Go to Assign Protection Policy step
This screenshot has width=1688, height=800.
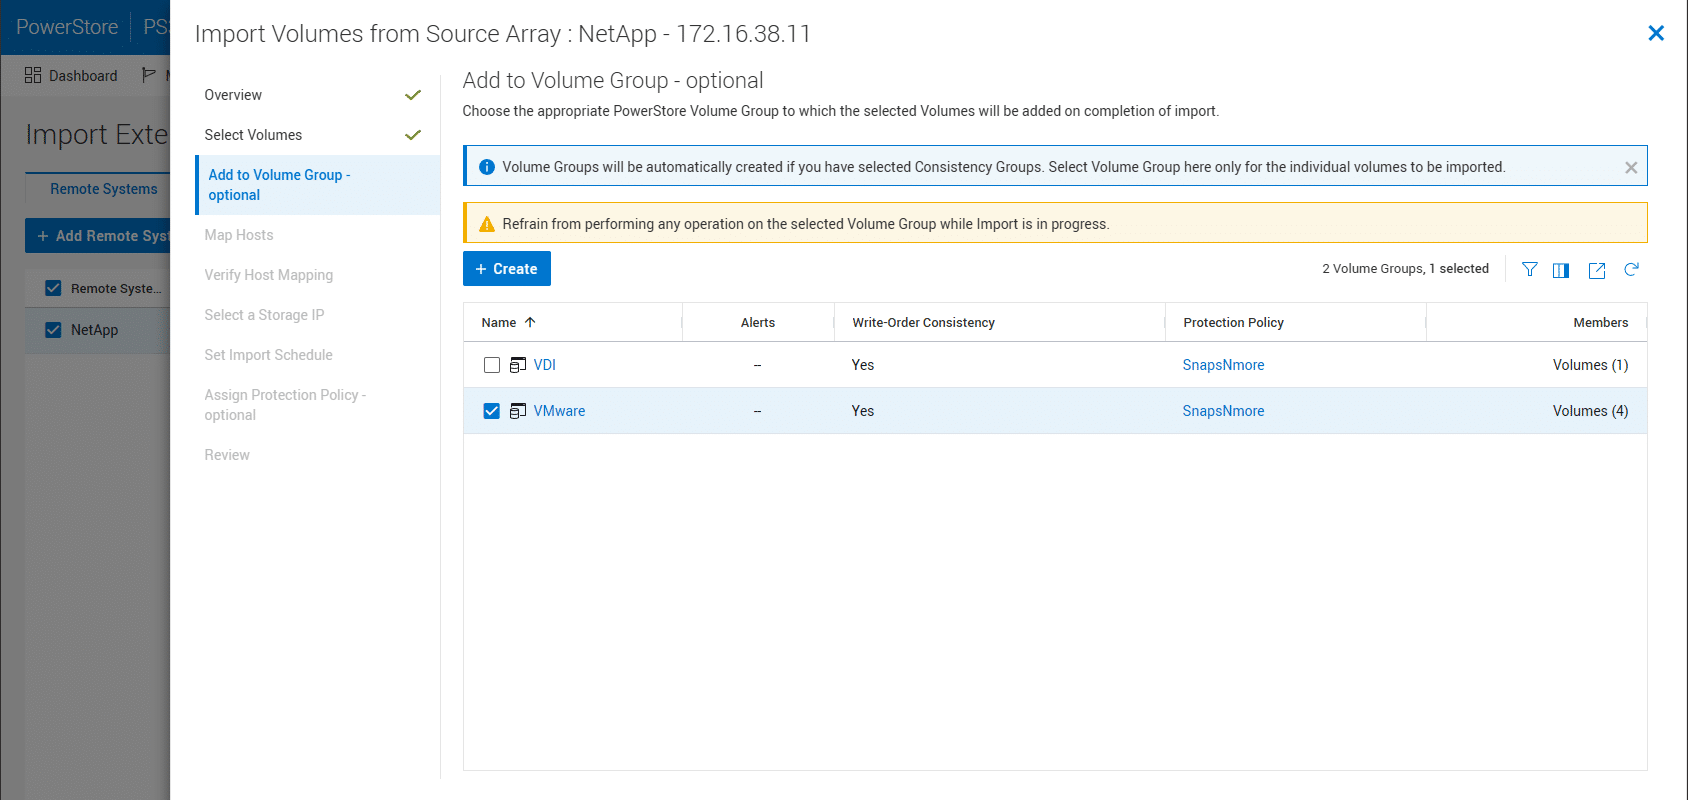[285, 405]
